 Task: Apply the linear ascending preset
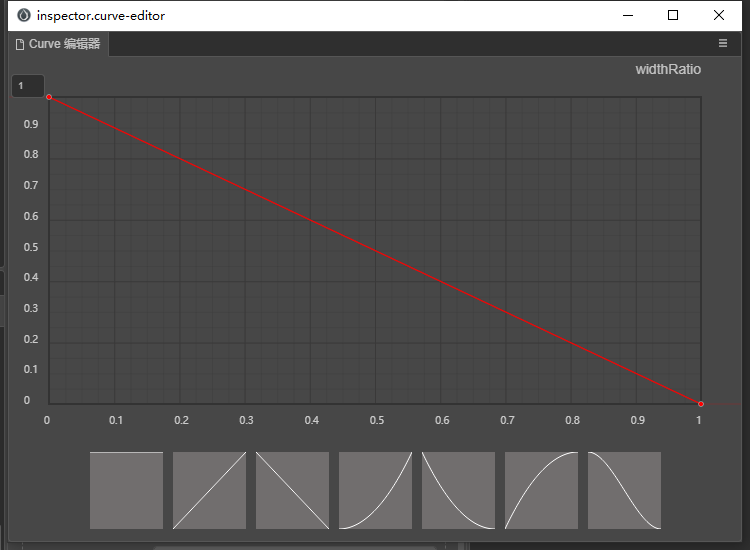click(210, 490)
